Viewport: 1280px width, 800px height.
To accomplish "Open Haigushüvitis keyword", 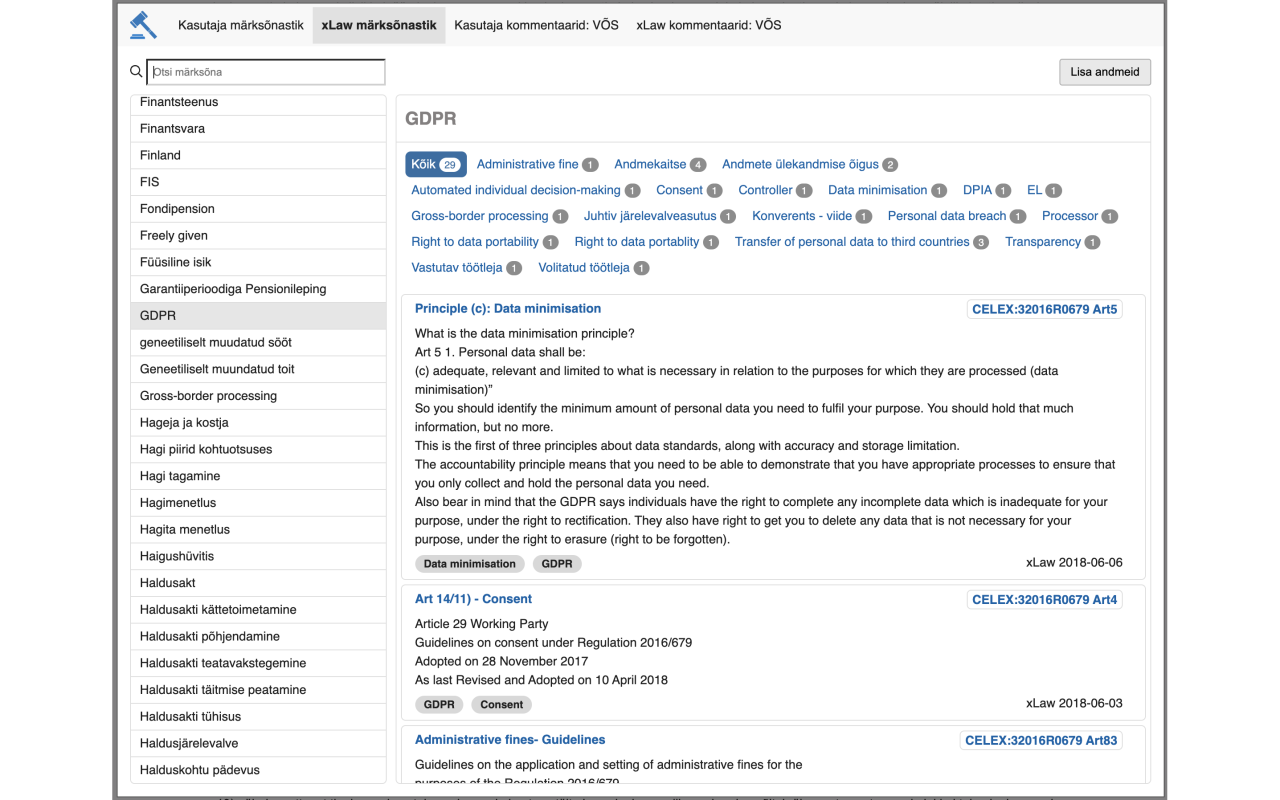I will pos(258,556).
